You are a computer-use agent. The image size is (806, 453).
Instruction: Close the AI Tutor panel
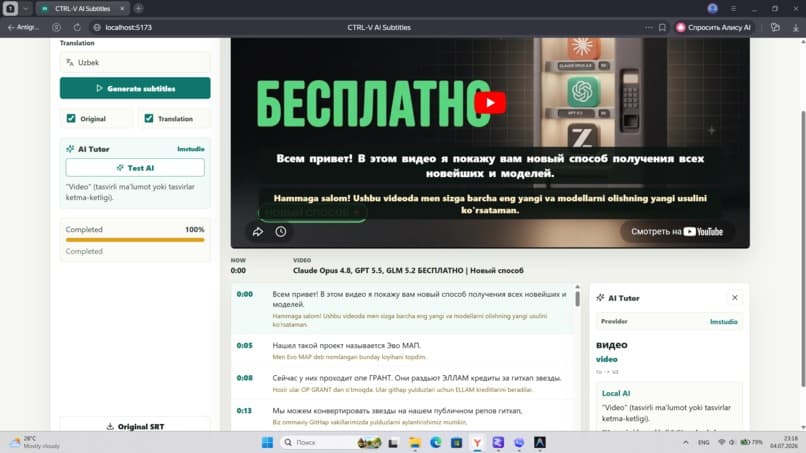(735, 298)
